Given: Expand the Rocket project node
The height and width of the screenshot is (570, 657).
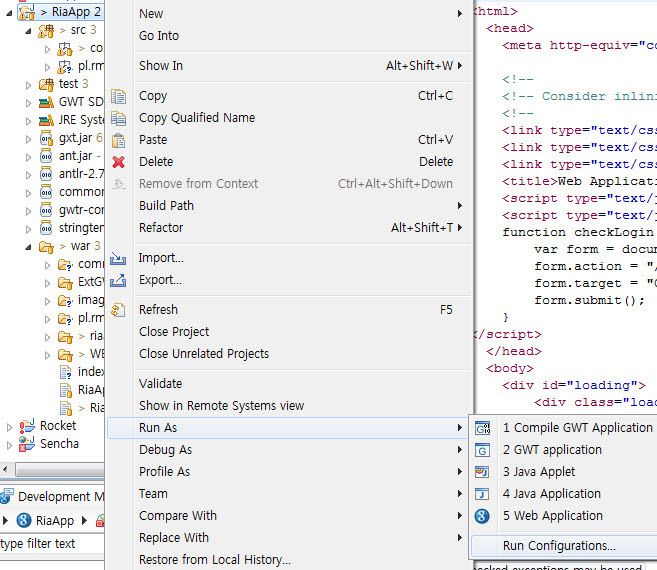Looking at the screenshot, I should point(9,427).
